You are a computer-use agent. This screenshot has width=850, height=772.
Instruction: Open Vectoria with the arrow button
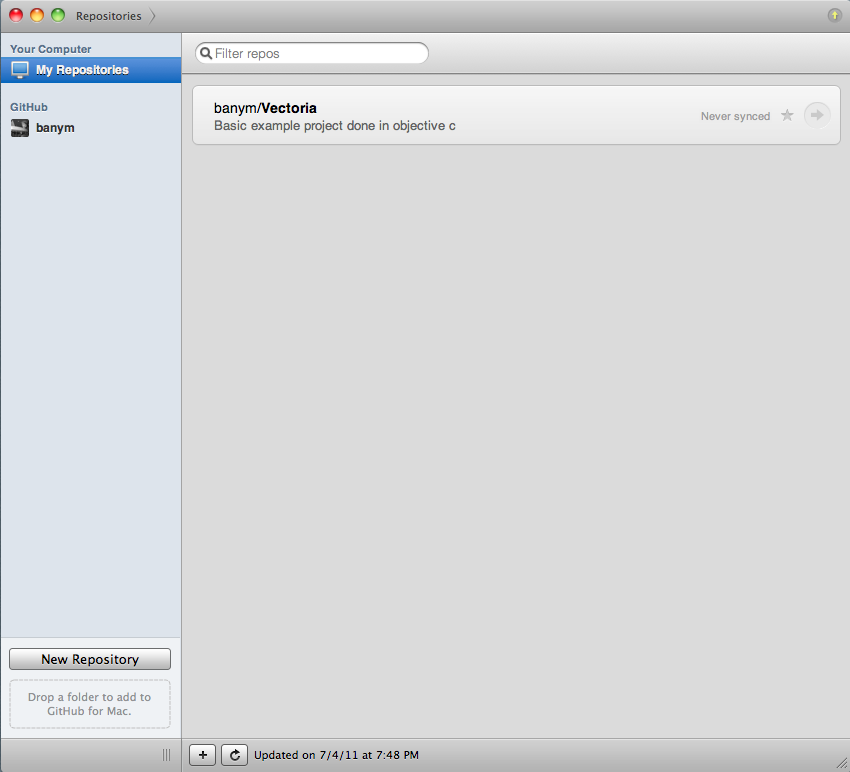(x=817, y=115)
